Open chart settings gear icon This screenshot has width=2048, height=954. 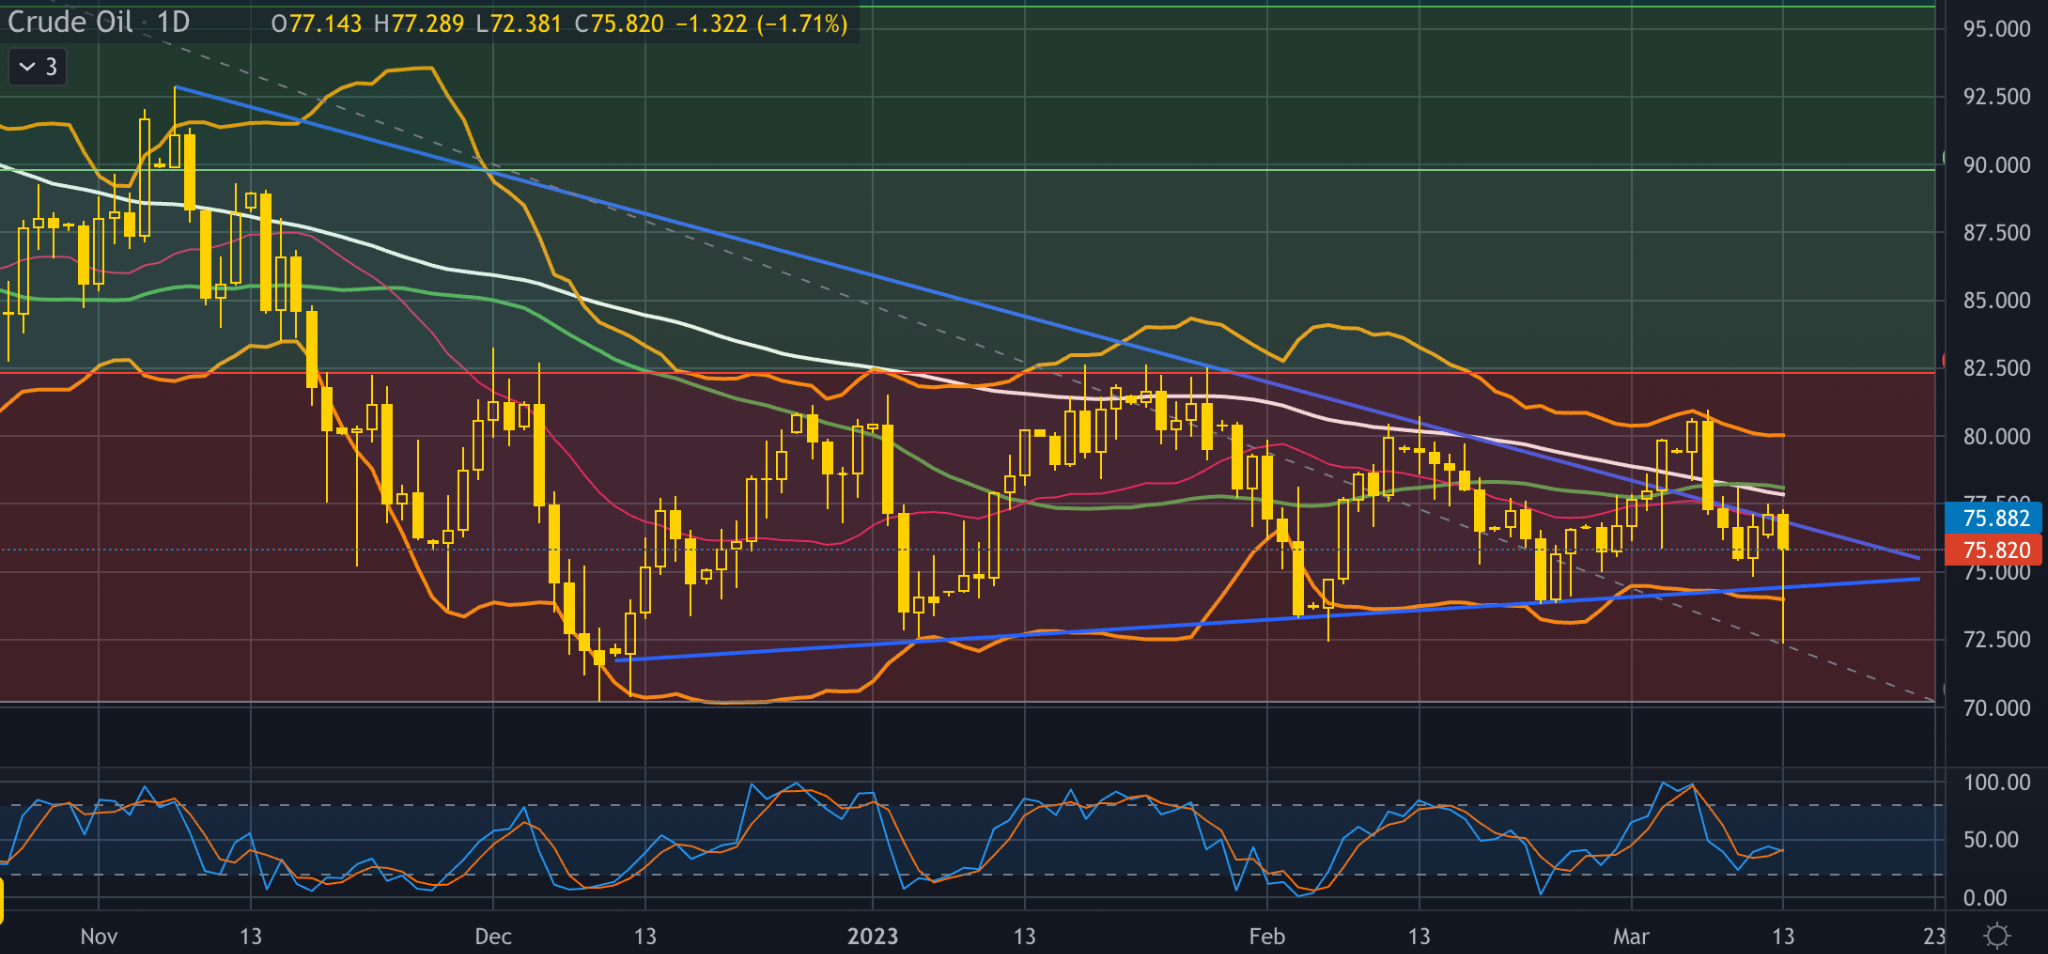(x=1997, y=936)
